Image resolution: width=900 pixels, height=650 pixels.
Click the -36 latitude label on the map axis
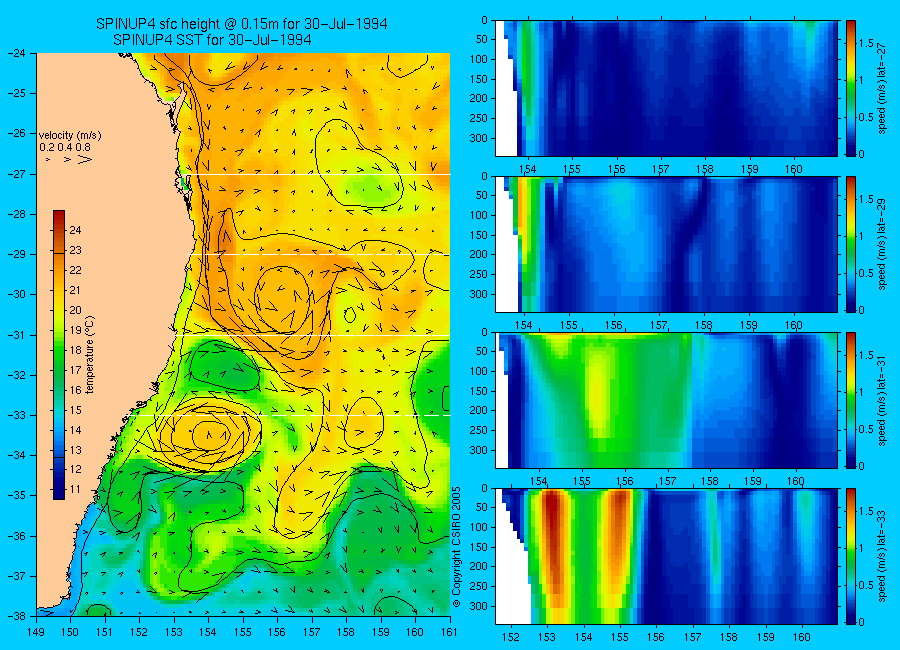tap(17, 536)
